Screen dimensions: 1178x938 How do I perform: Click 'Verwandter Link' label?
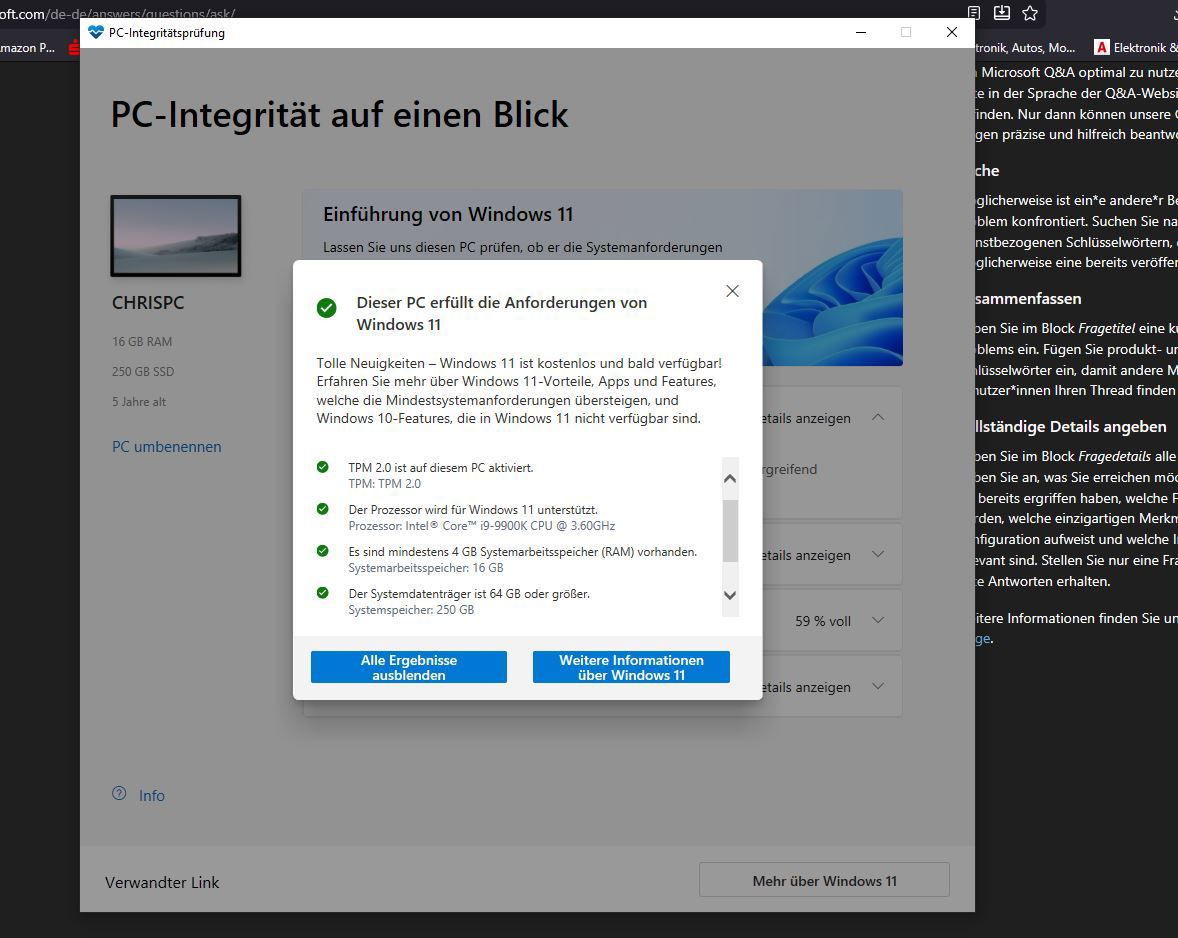point(162,882)
